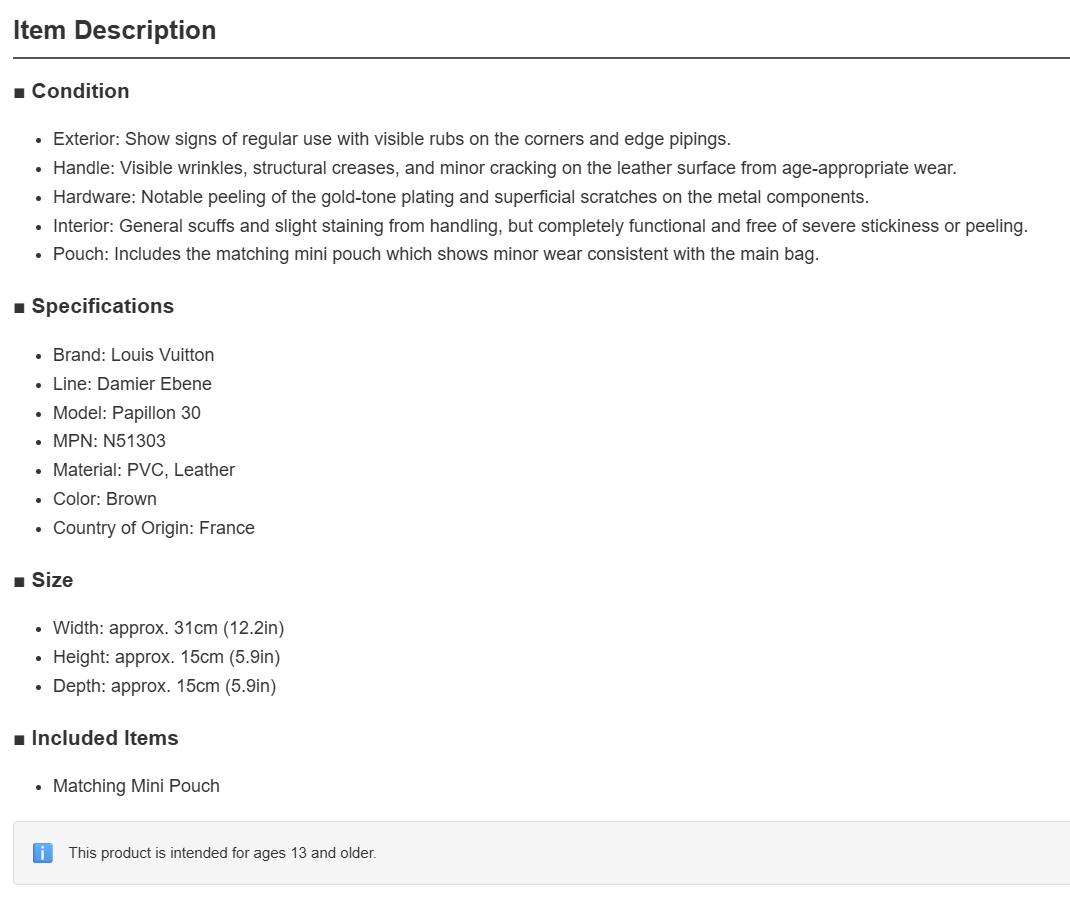The height and width of the screenshot is (901, 1070).
Task: Click the blue info icon in notice
Action: 43,853
